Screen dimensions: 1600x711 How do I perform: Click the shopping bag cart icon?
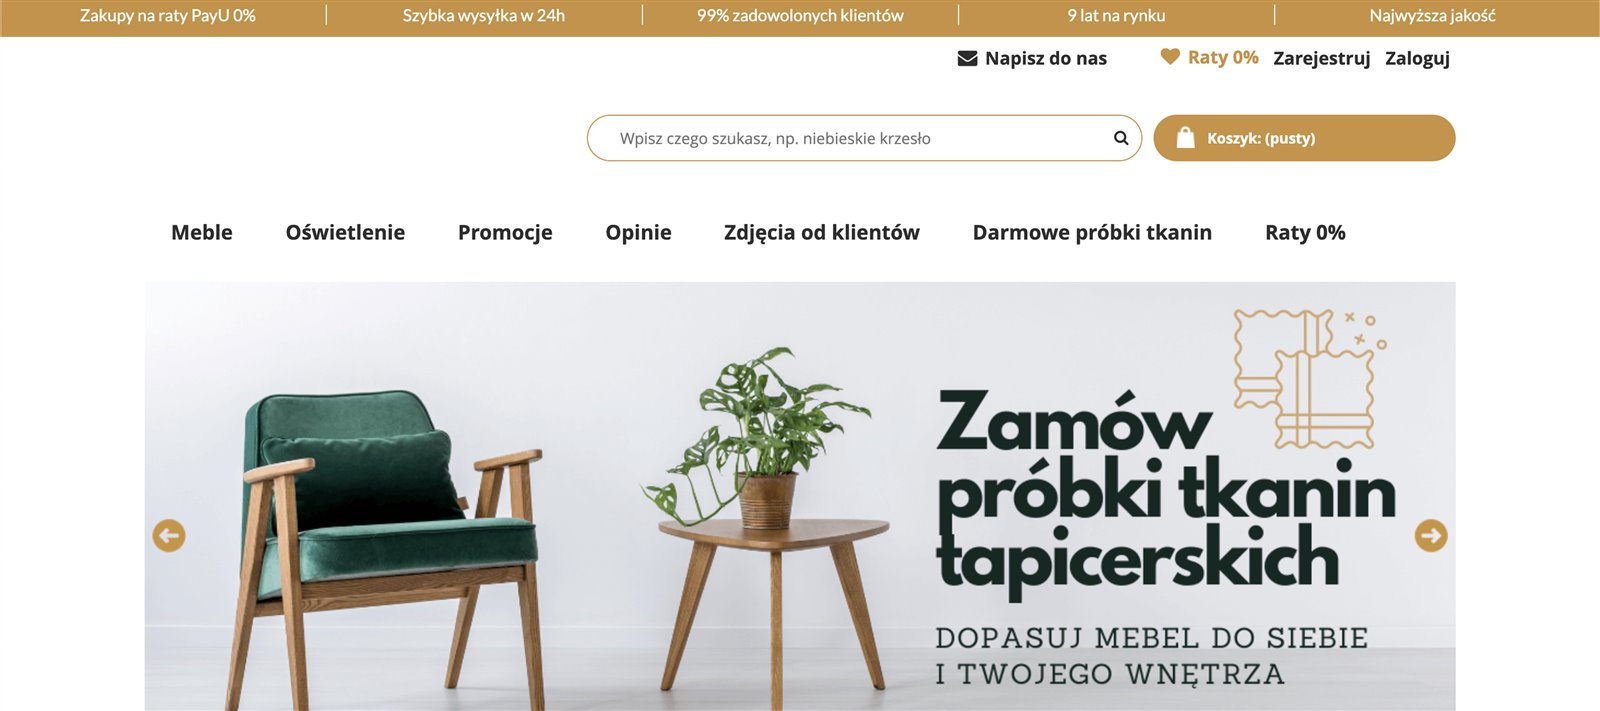(1185, 138)
